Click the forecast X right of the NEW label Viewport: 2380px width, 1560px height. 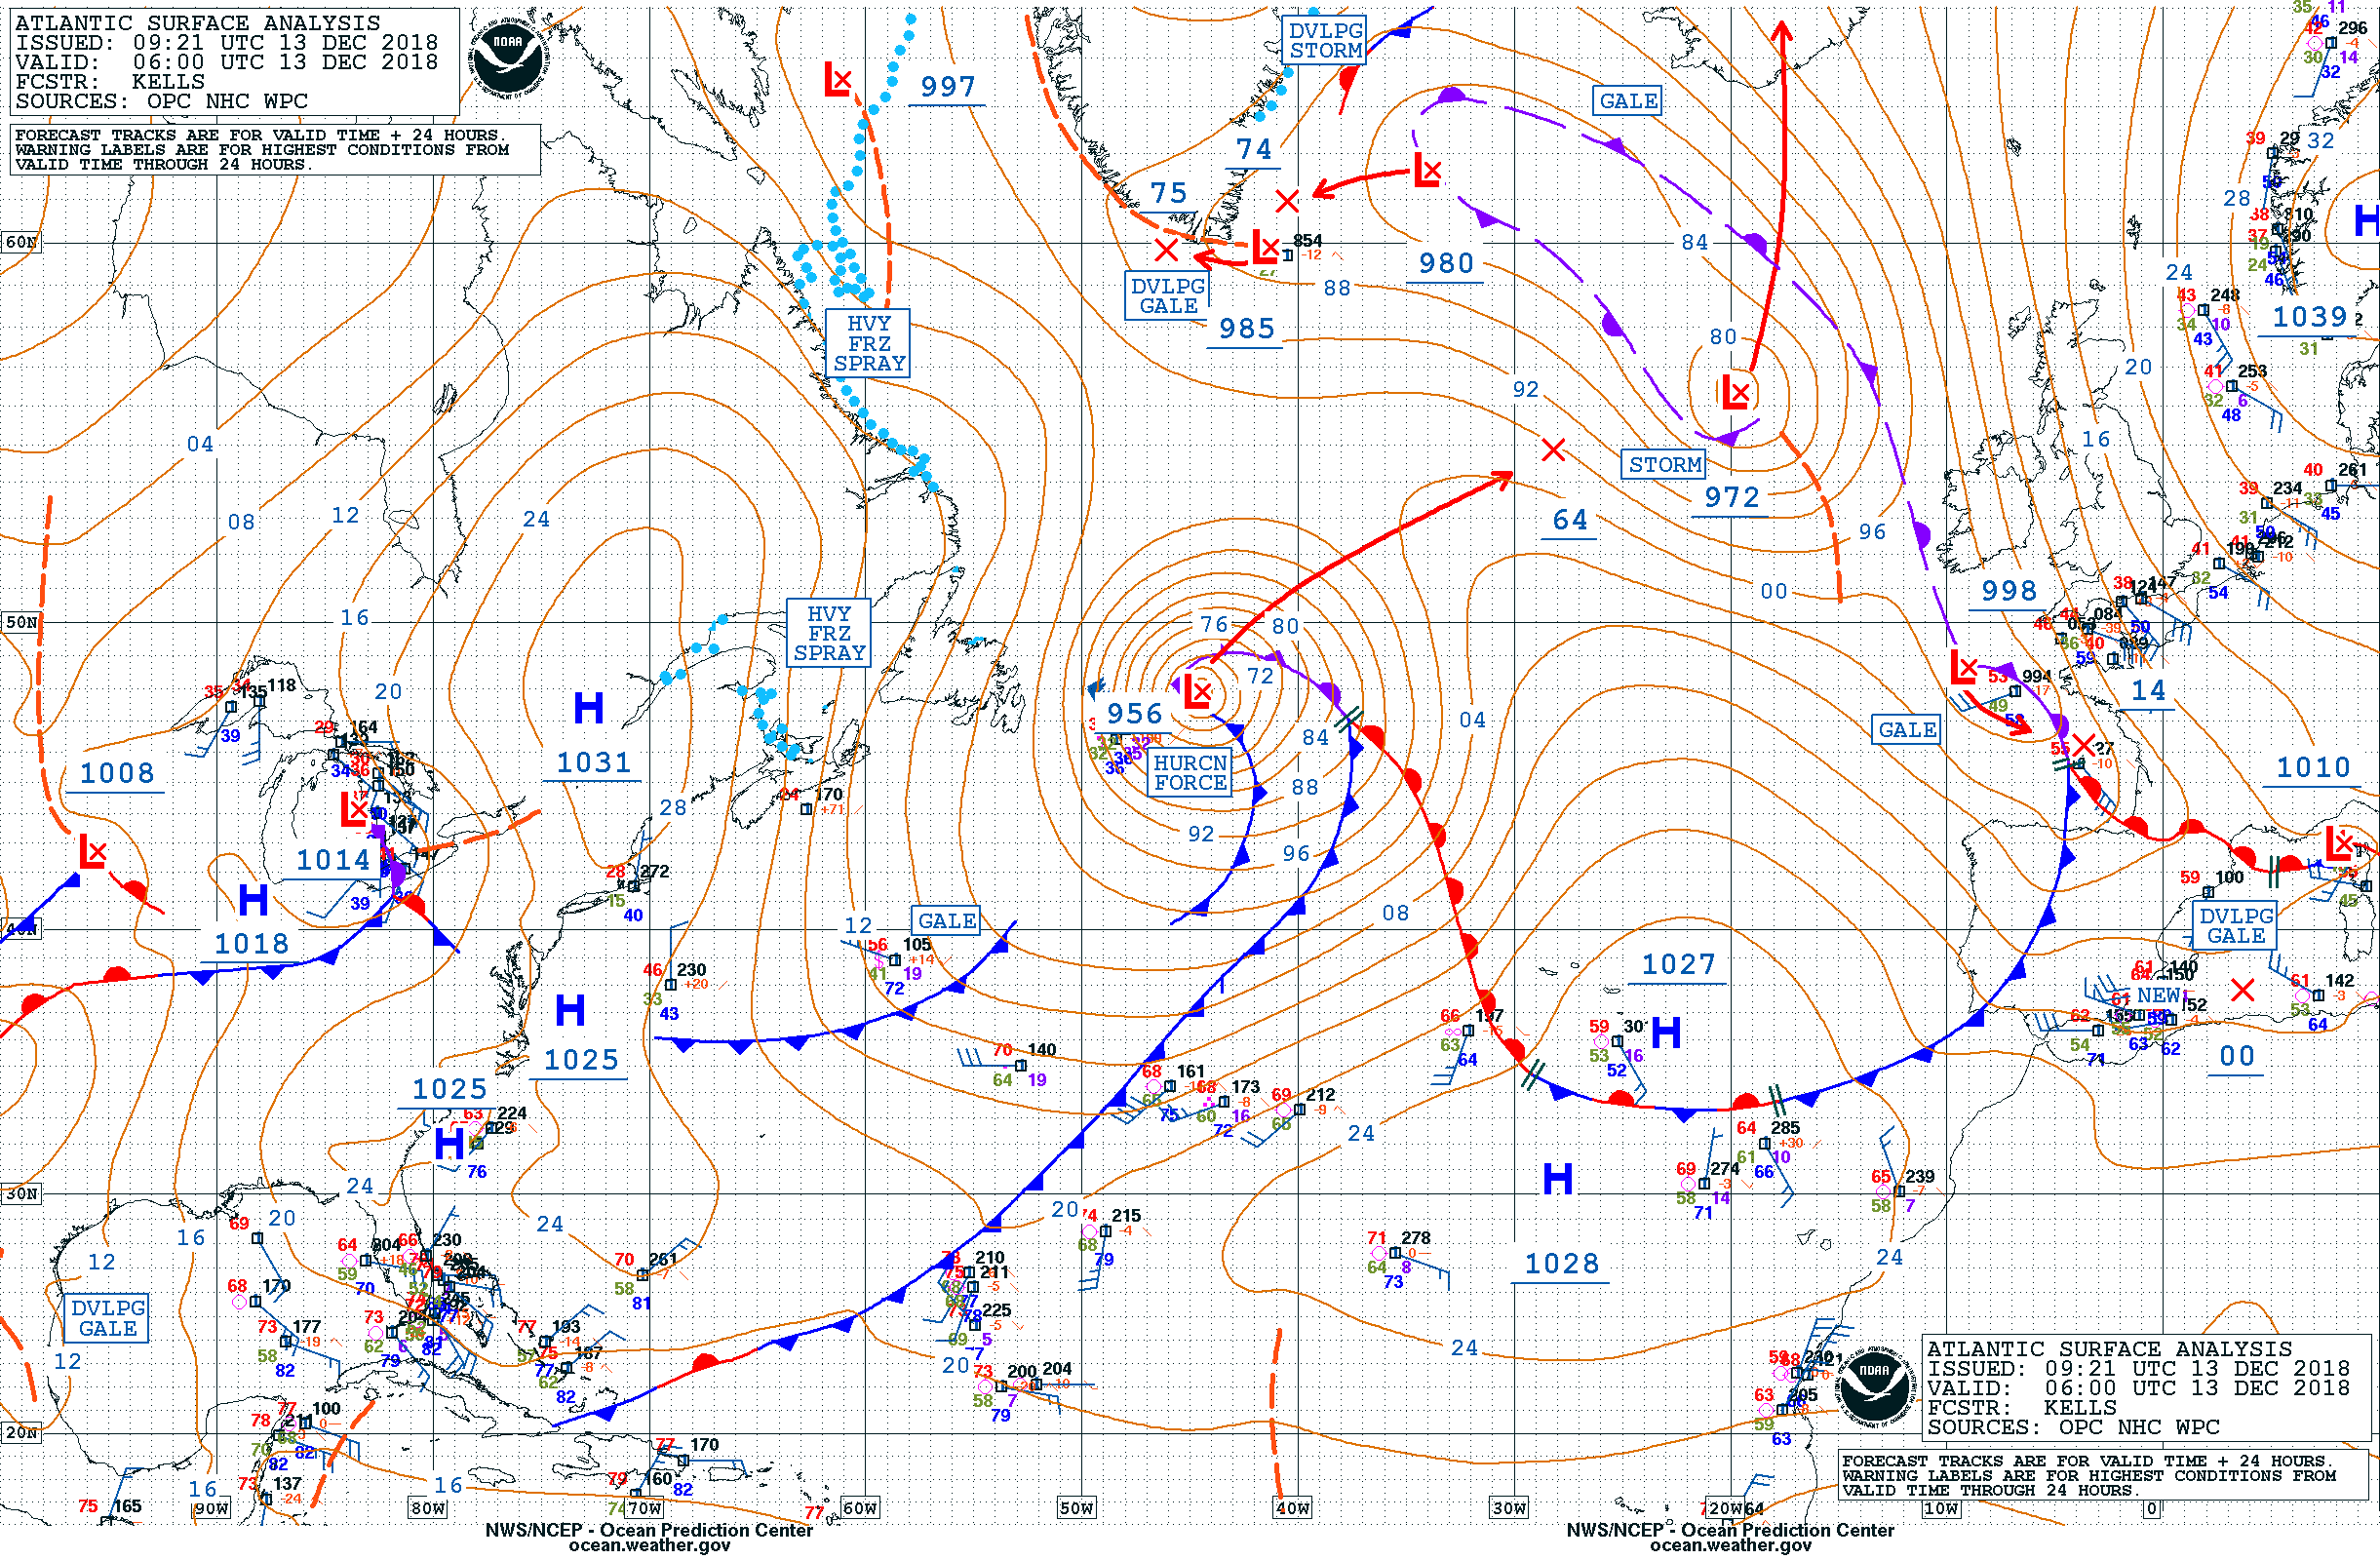(2243, 990)
